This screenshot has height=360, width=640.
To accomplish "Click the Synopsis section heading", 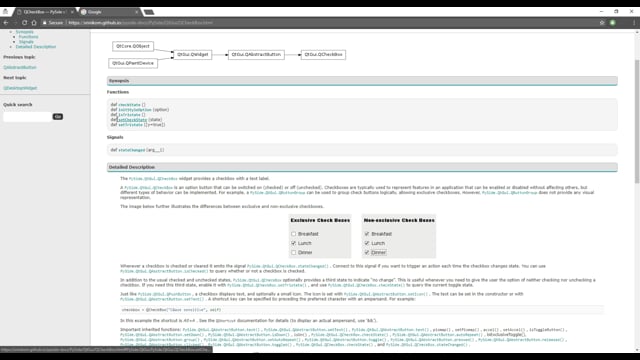I will click(x=362, y=81).
